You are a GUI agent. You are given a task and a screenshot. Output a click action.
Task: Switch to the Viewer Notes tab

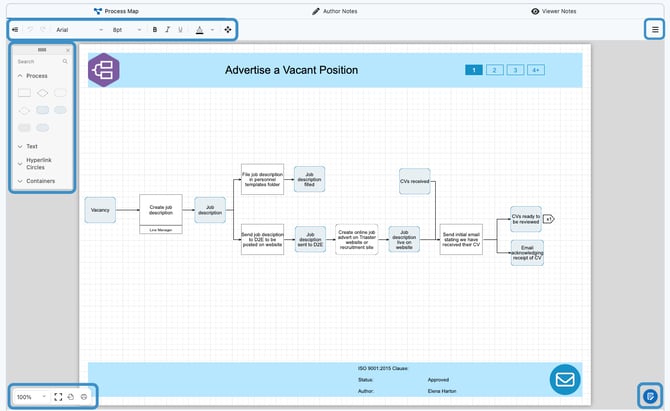pyautogui.click(x=553, y=11)
